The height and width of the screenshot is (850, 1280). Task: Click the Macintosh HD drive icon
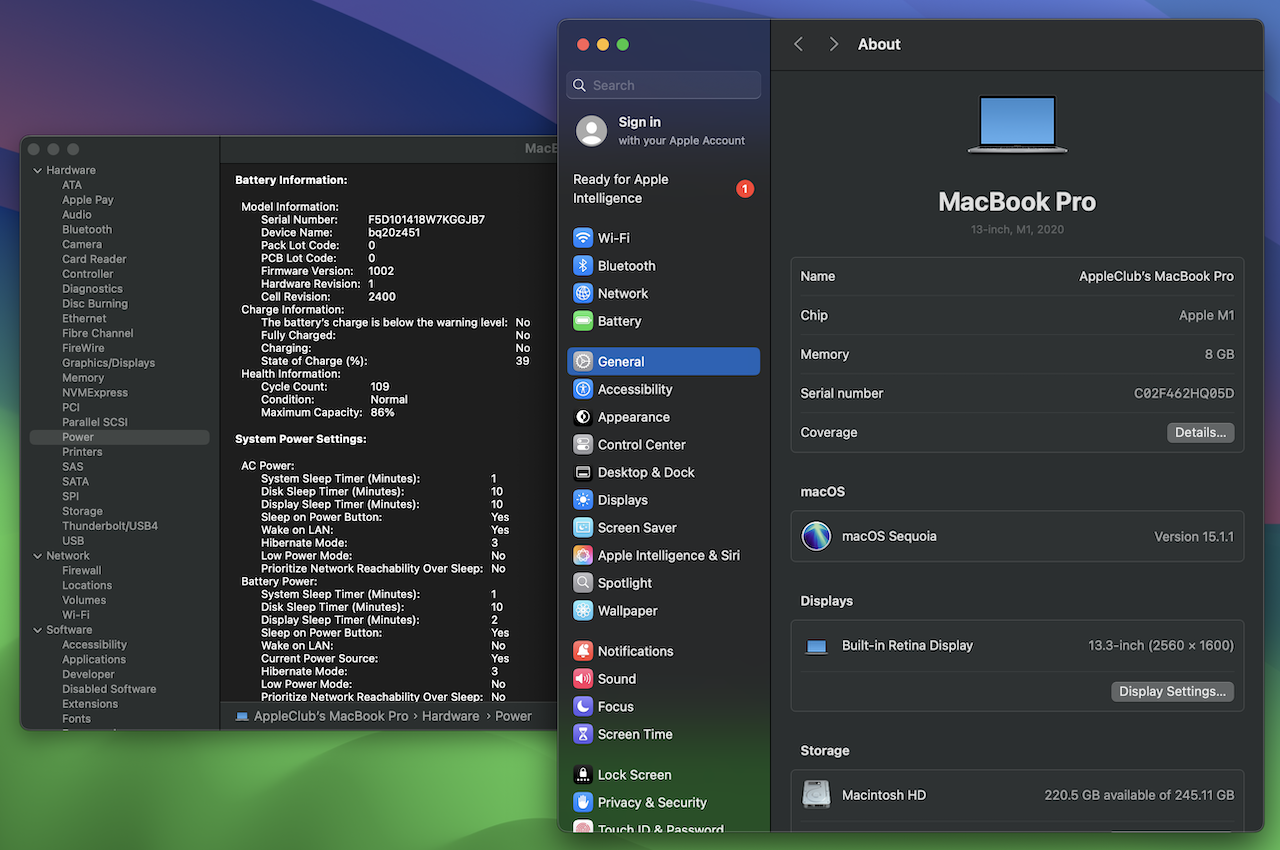coord(816,795)
